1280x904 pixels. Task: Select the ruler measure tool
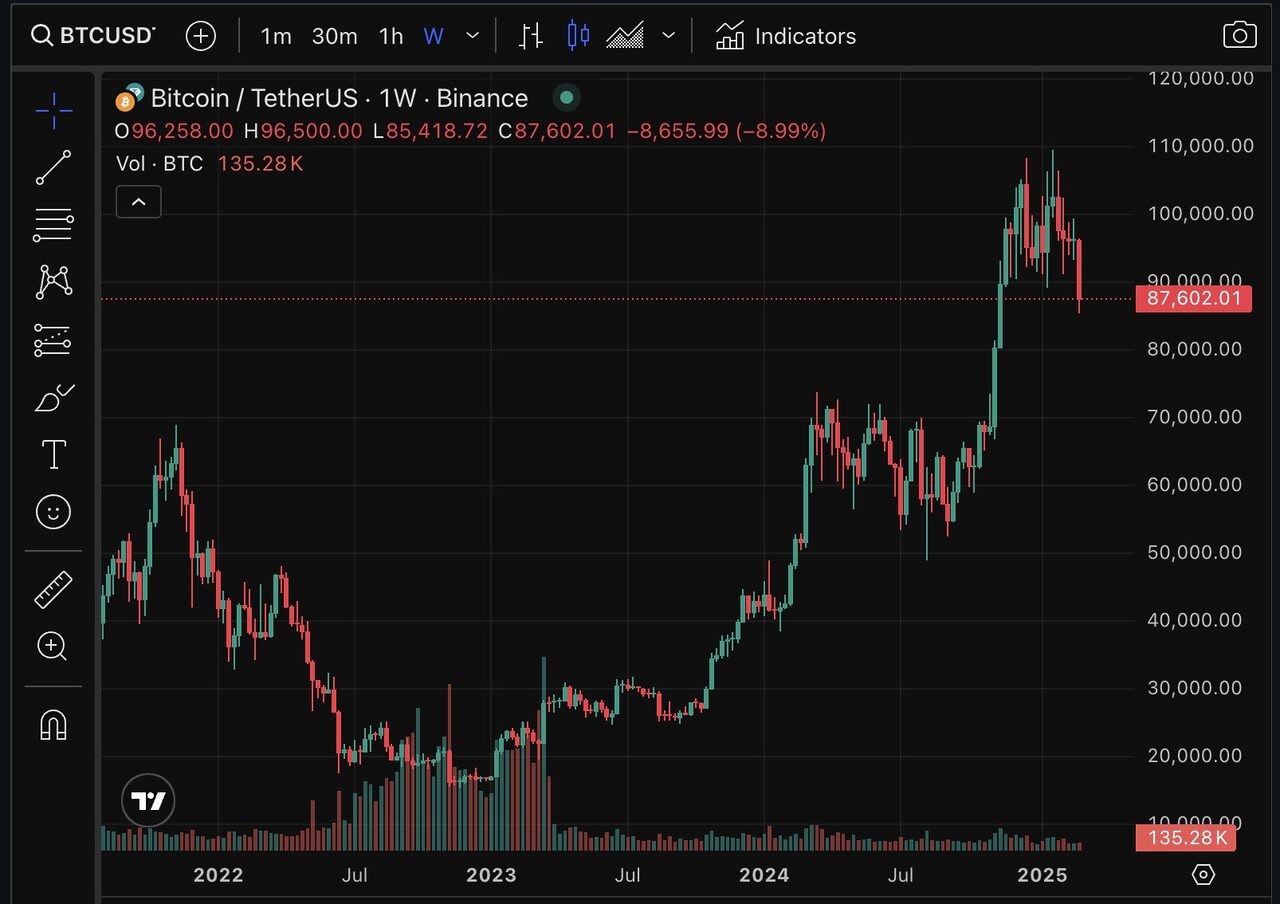point(53,590)
